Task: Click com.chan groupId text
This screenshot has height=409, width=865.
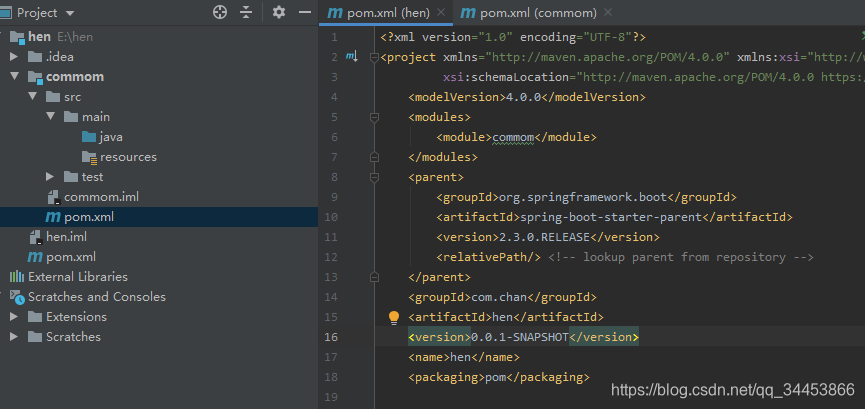Action: (x=499, y=297)
